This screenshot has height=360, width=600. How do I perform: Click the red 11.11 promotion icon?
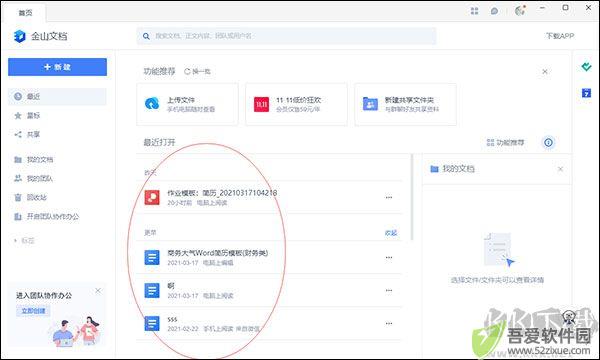click(261, 104)
